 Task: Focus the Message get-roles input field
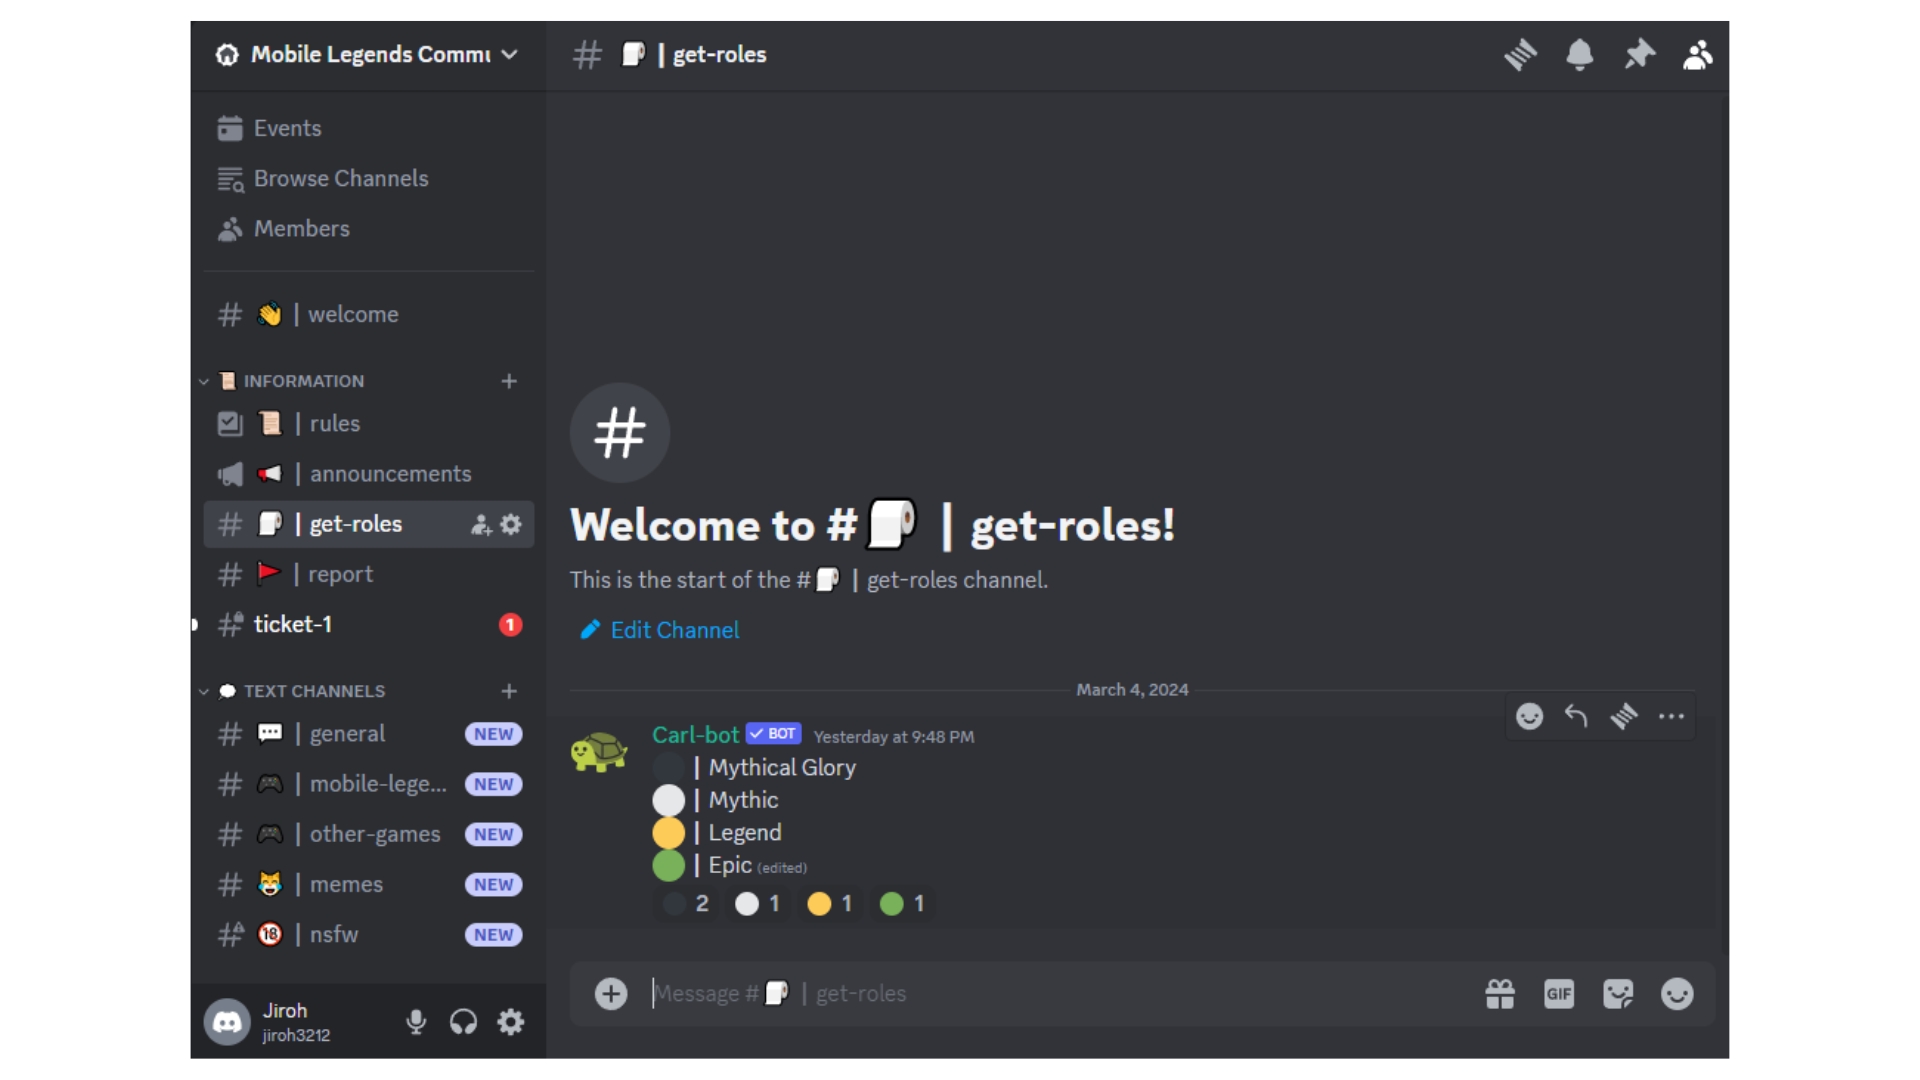point(1060,993)
